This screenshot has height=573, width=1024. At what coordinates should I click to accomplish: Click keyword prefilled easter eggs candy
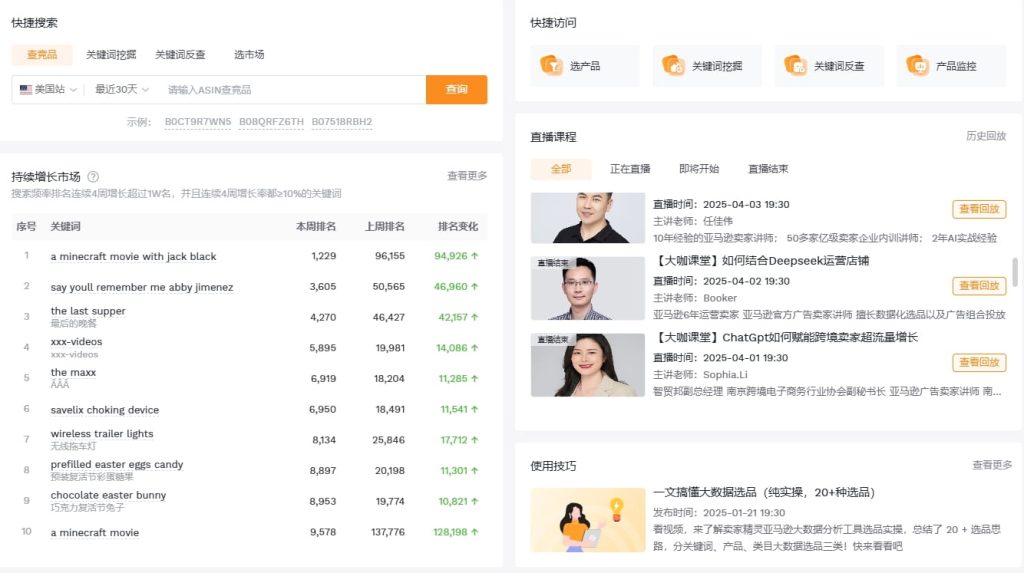[117, 465]
